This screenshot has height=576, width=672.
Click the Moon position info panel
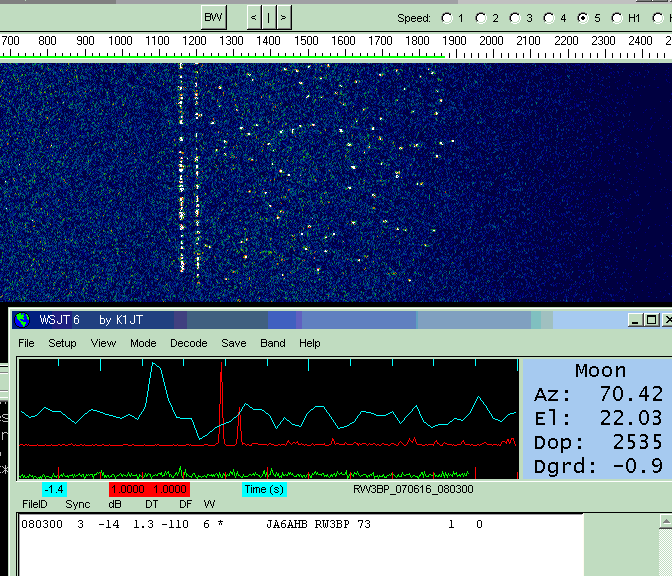tap(597, 419)
